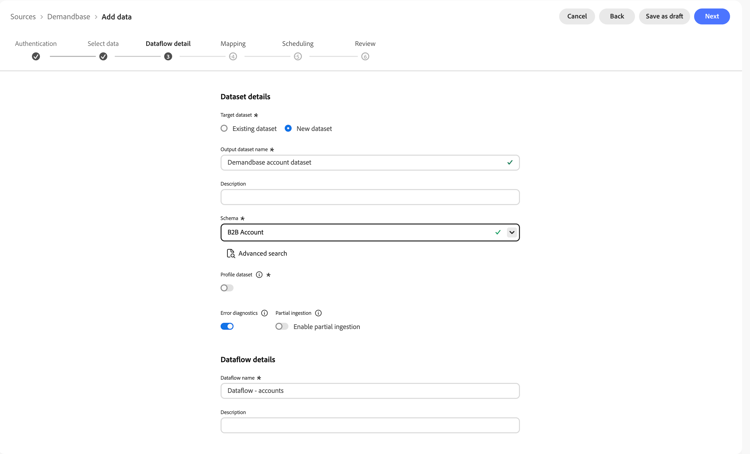
Task: Turn off the Error diagnostics toggle
Action: click(x=227, y=326)
